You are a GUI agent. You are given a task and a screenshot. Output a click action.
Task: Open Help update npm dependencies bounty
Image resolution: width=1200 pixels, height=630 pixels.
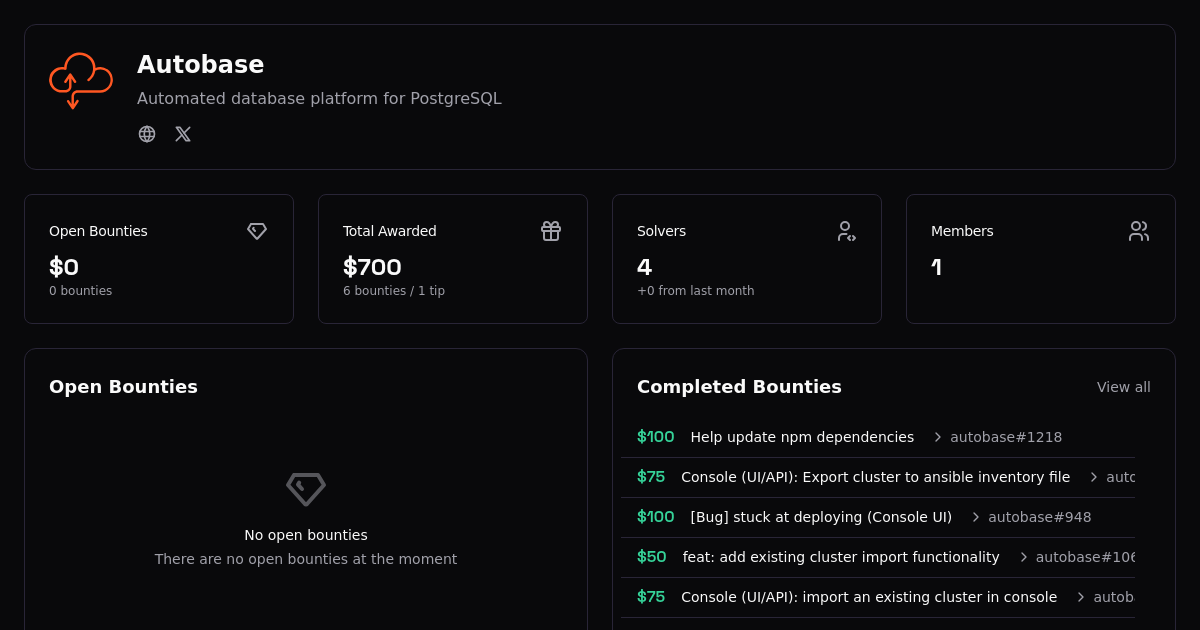click(x=802, y=437)
